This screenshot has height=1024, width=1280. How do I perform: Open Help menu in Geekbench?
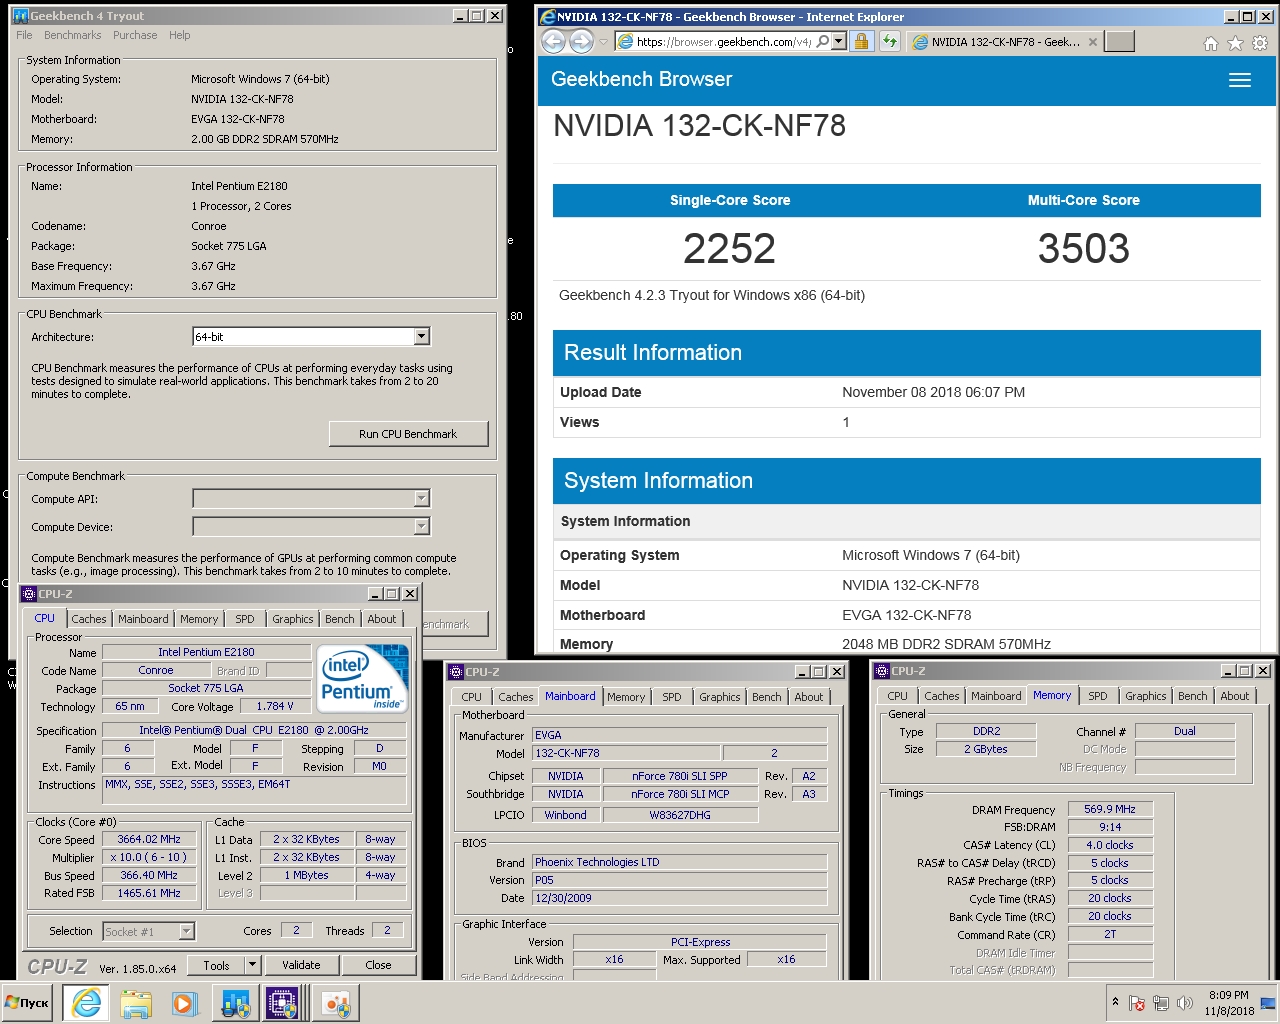click(x=179, y=35)
